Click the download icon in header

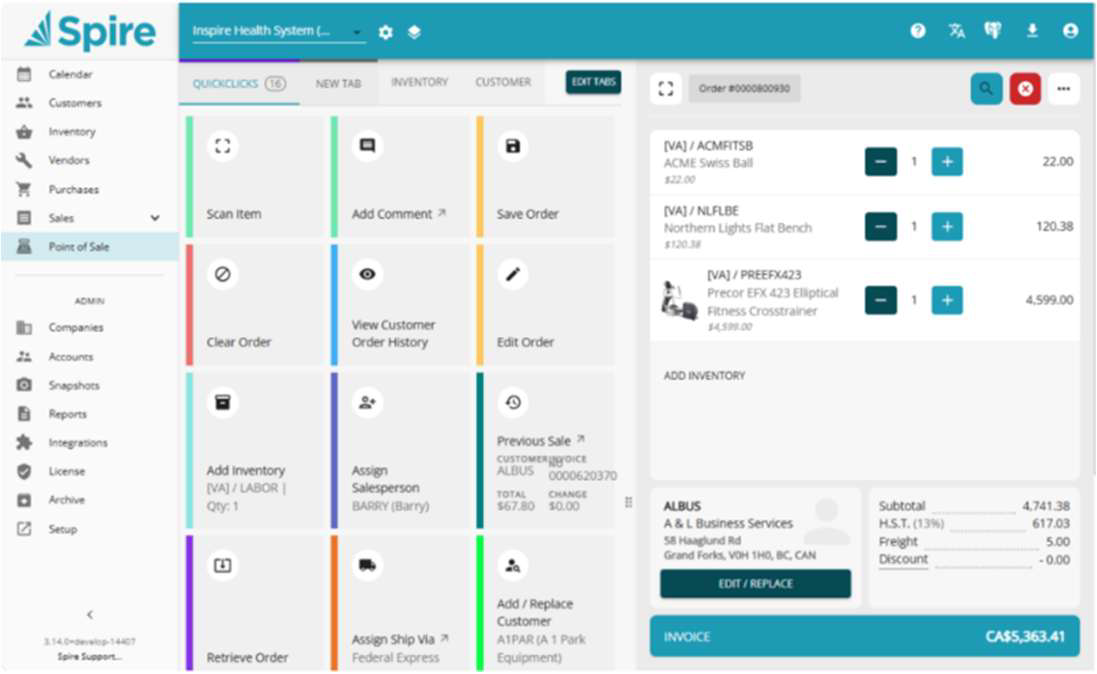(1032, 31)
